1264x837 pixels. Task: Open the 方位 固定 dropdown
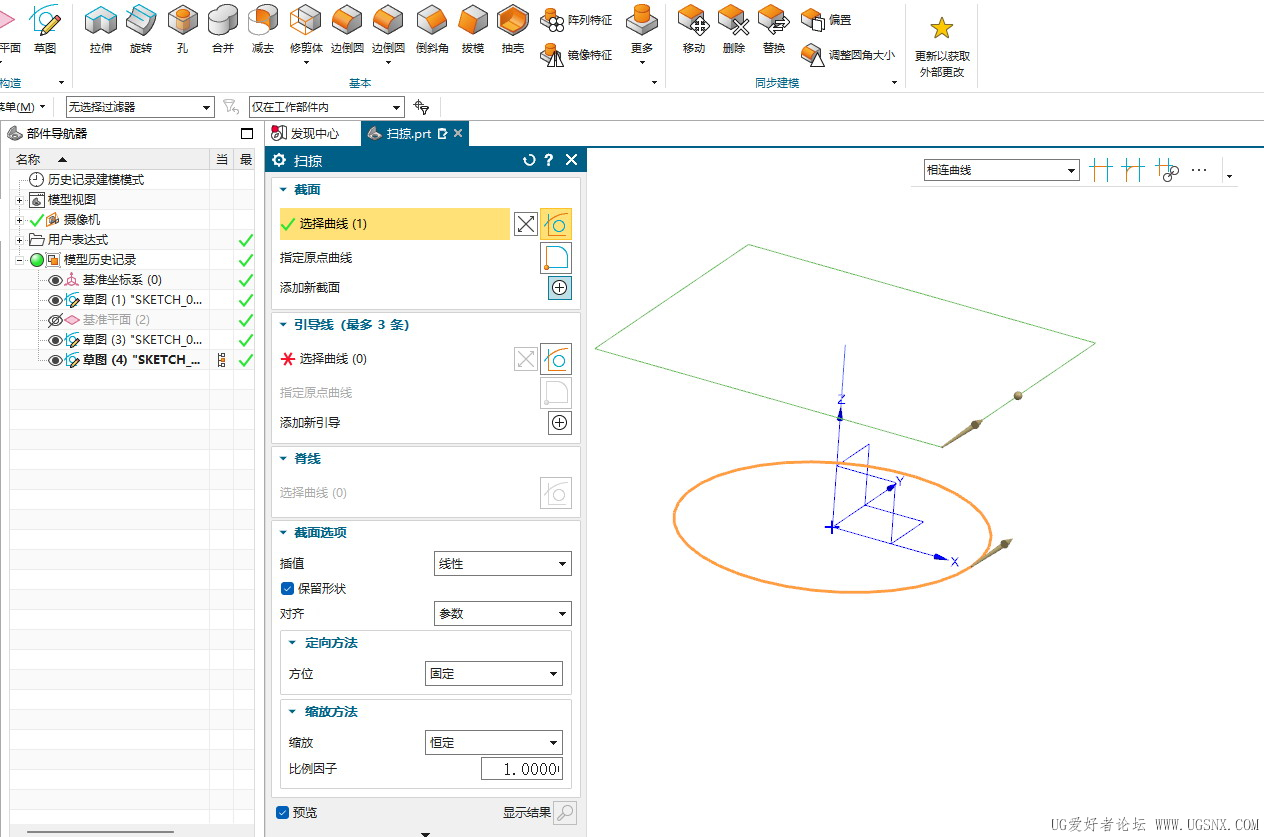(x=494, y=674)
